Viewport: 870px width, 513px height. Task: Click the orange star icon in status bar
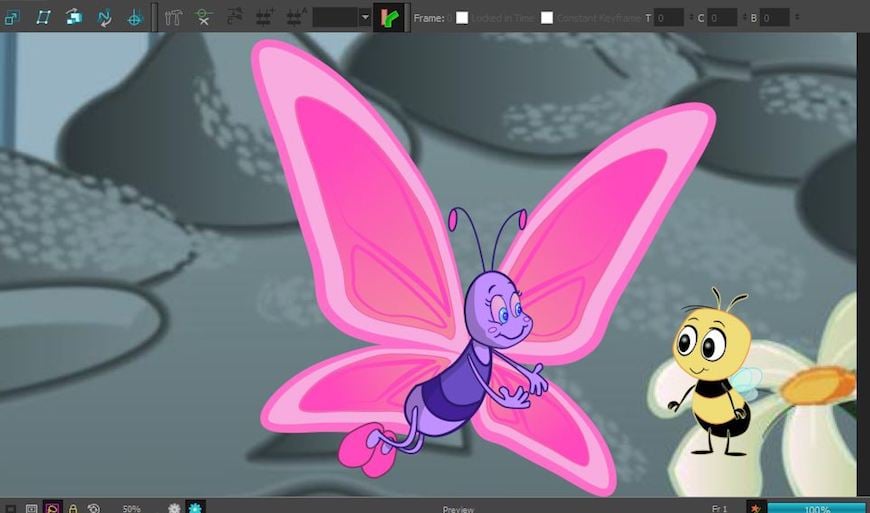point(755,507)
